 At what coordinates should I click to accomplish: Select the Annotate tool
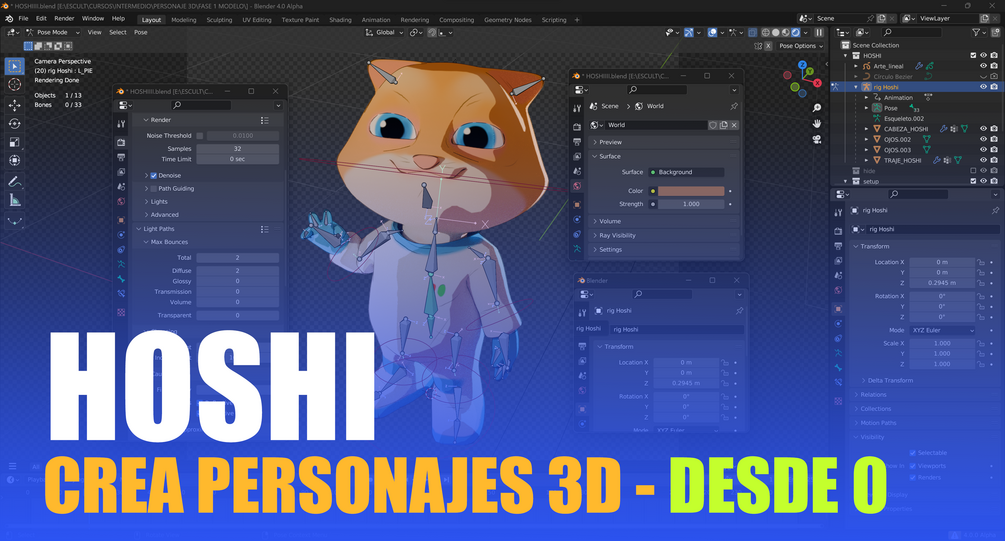pyautogui.click(x=15, y=181)
